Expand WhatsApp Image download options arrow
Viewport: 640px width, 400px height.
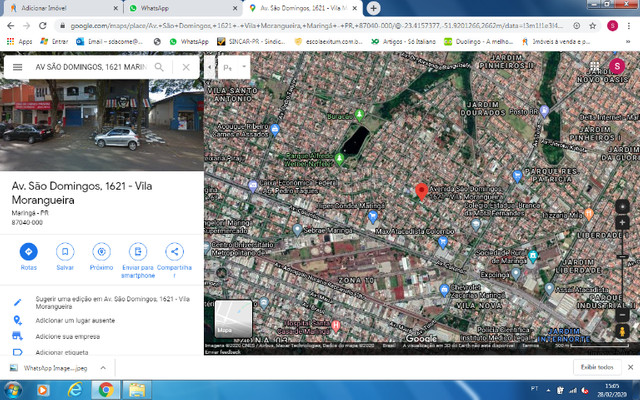(103, 368)
